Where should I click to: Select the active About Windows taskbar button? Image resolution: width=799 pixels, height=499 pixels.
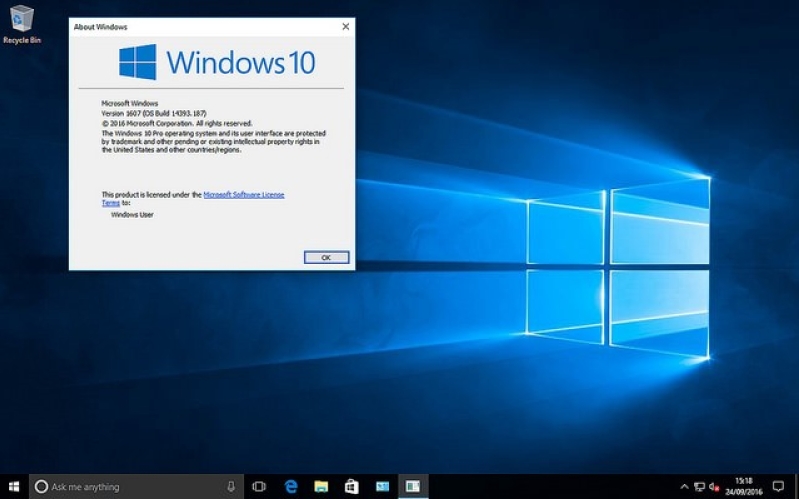tap(413, 487)
